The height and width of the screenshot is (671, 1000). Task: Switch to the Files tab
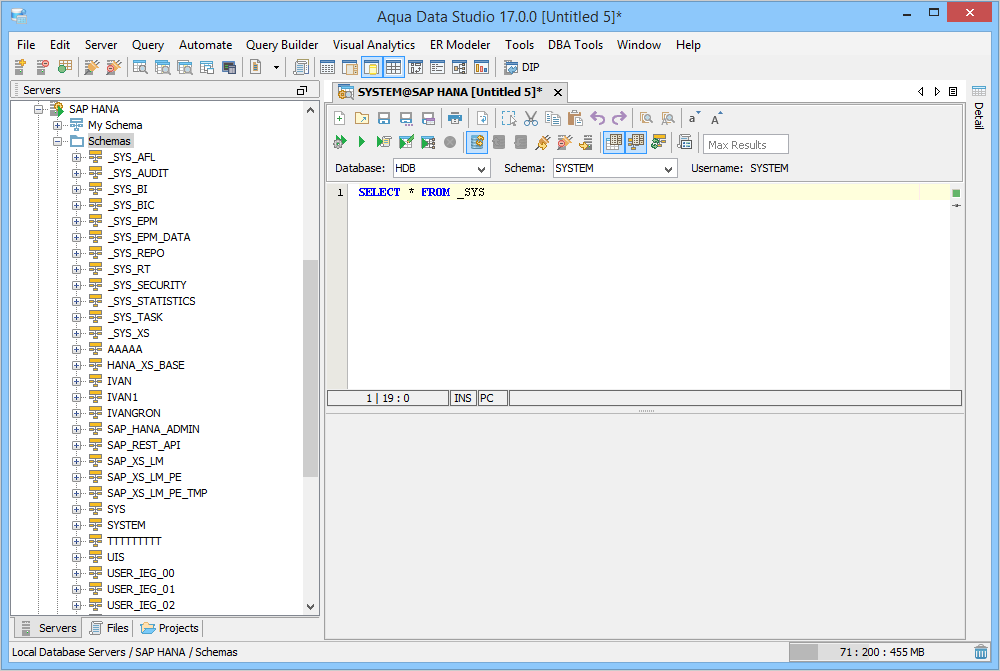coord(109,628)
